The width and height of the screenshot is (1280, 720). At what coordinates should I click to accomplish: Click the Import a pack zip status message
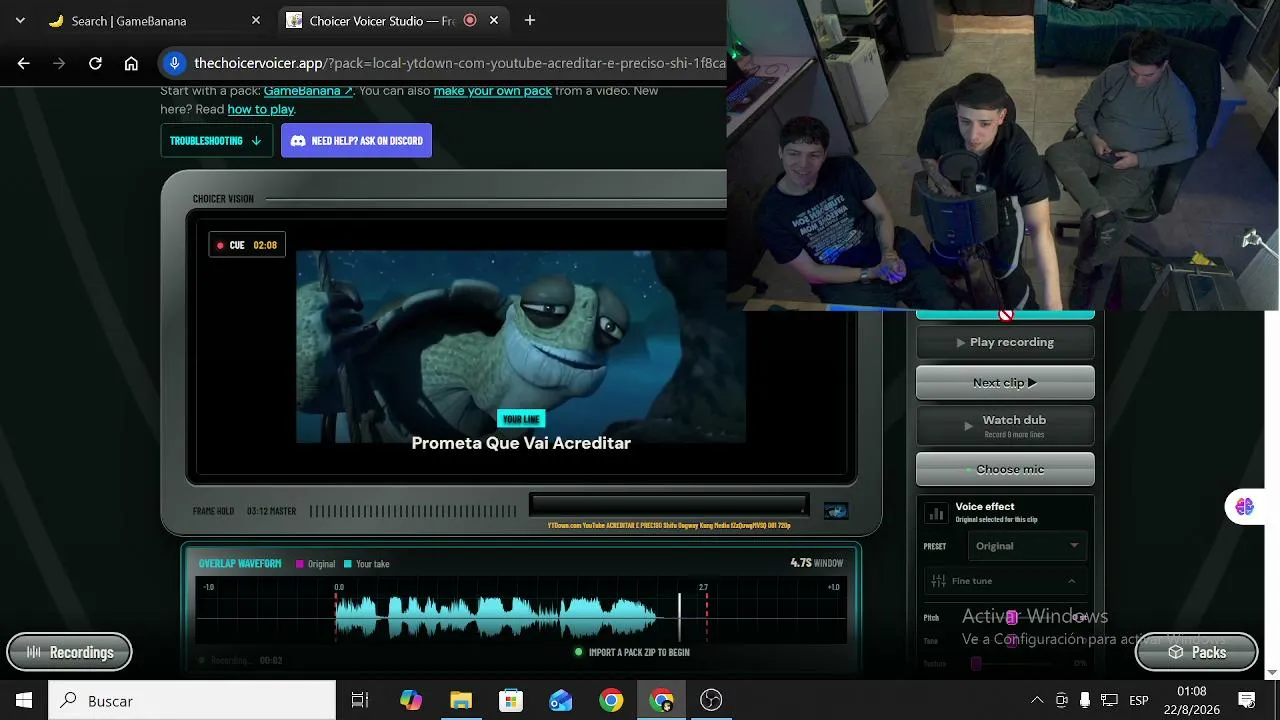(x=632, y=652)
